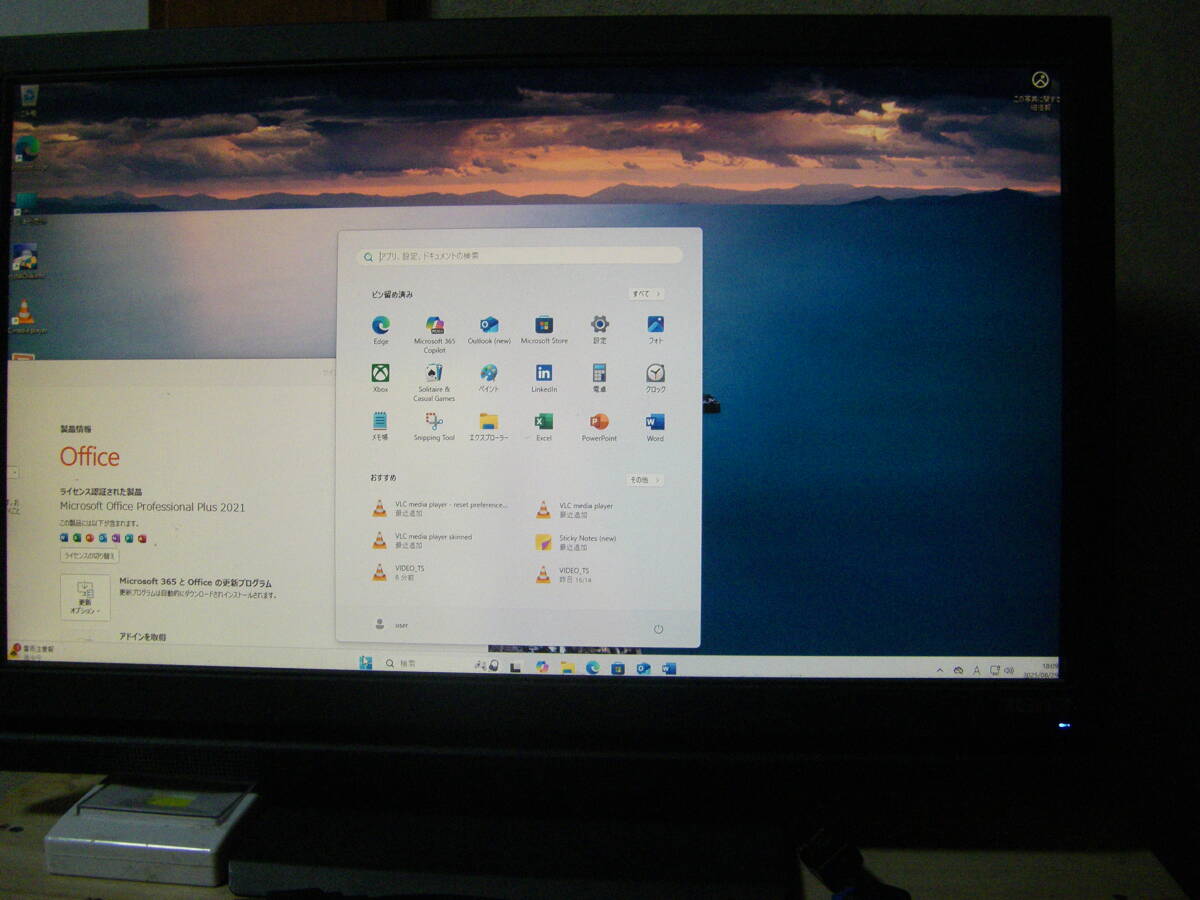Launch Xbox pinned app
Screen dimensions: 1200x900
381,378
